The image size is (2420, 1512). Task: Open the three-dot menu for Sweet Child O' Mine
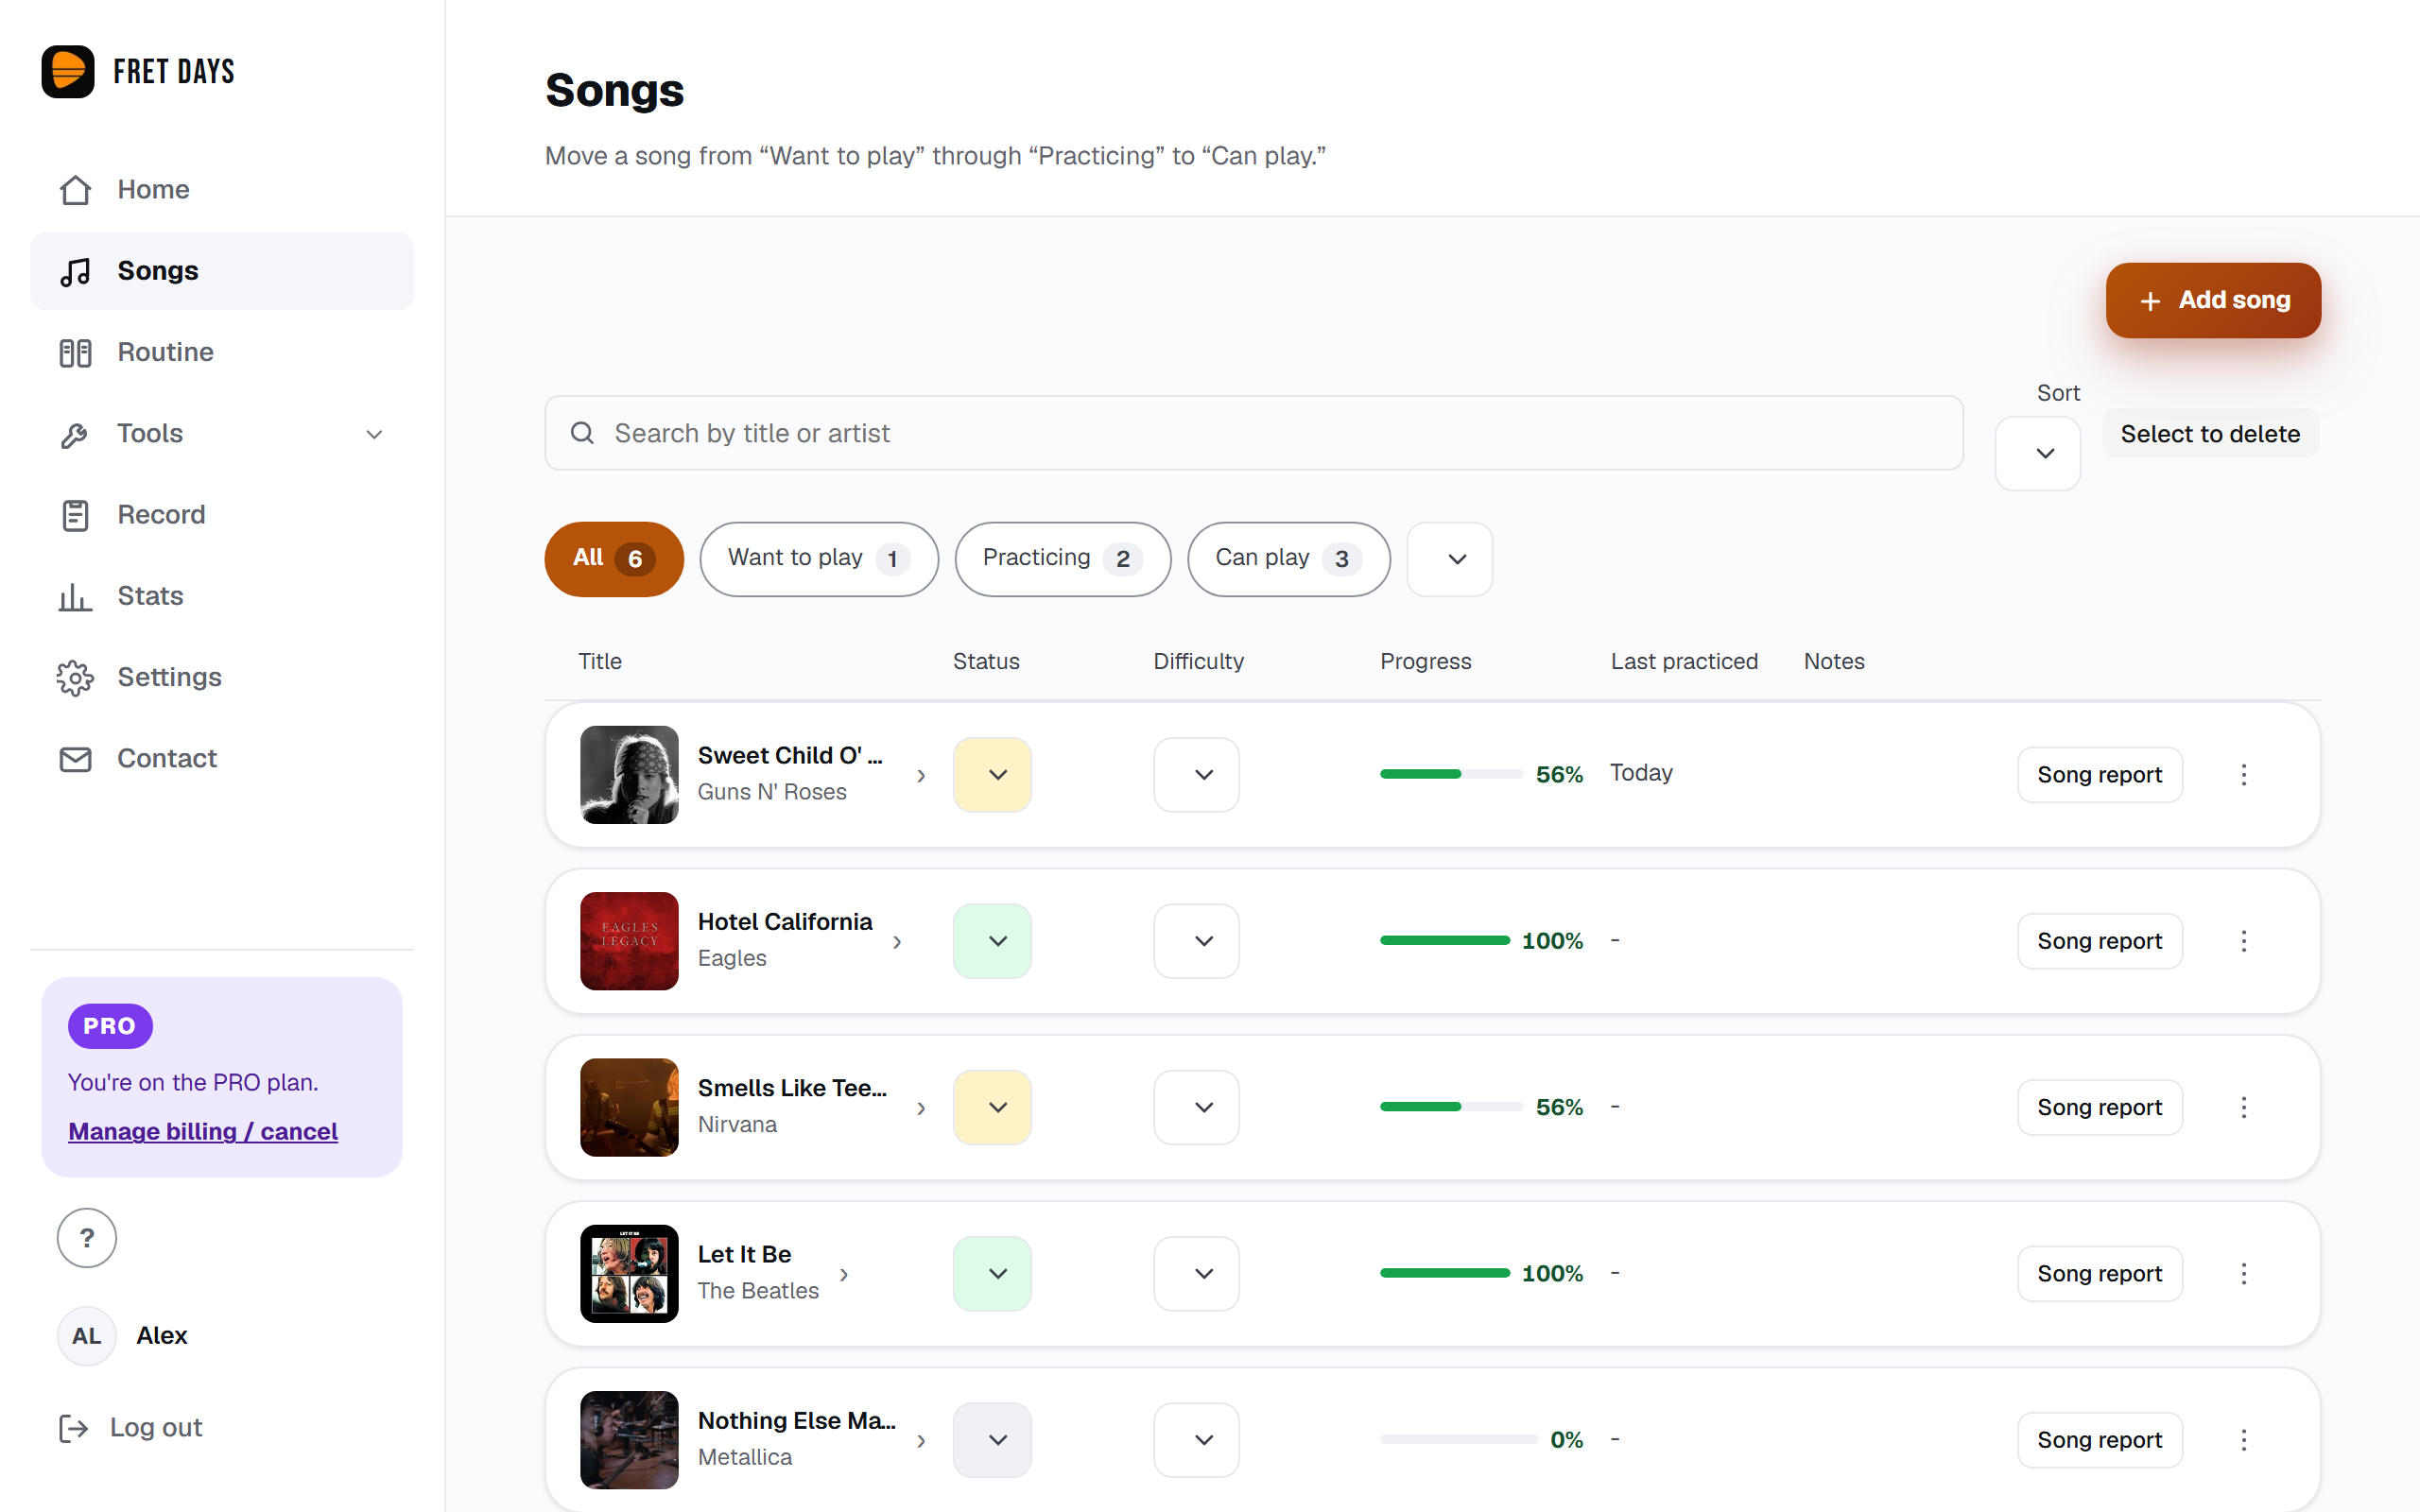pyautogui.click(x=2243, y=775)
